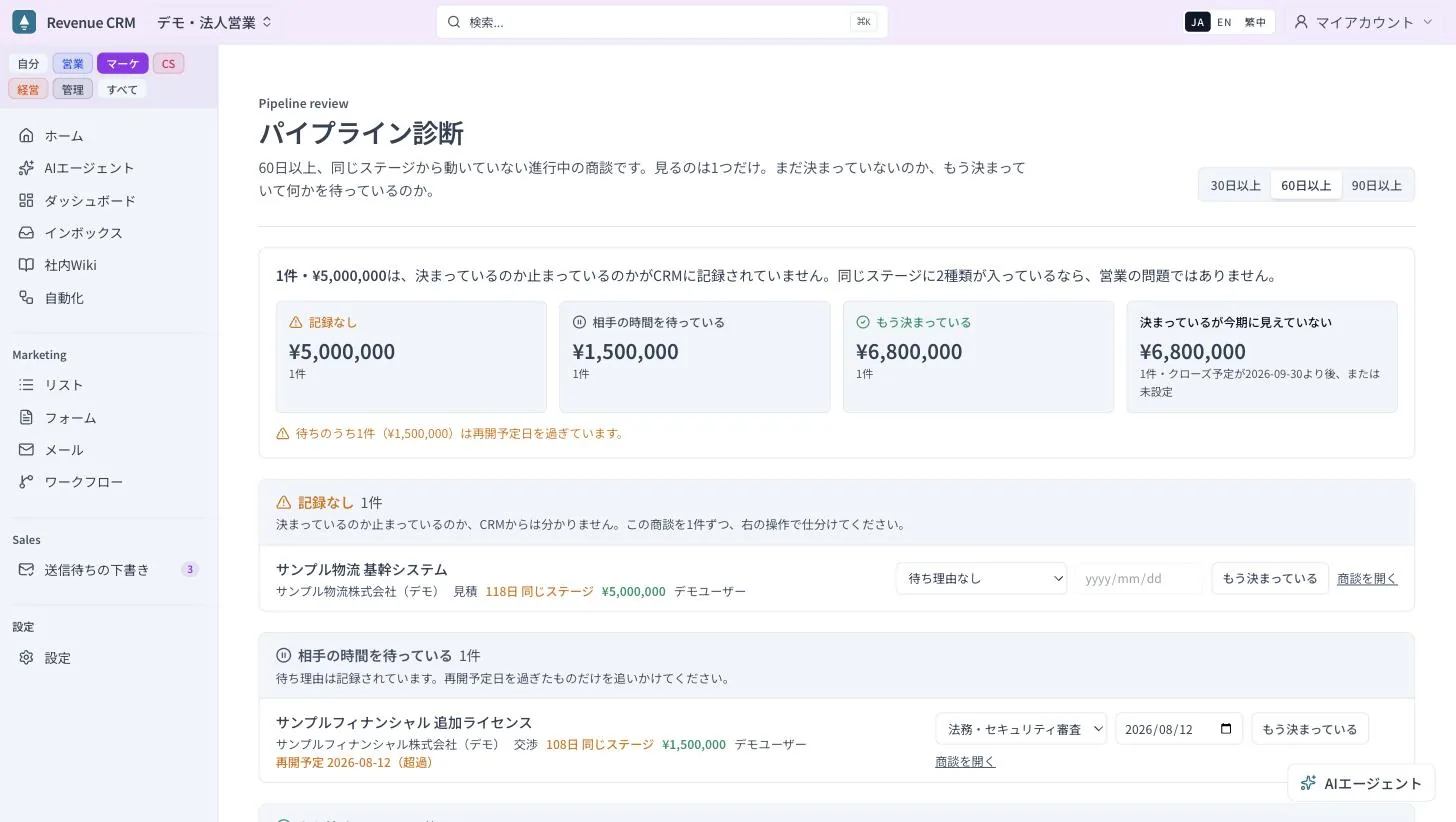Click the サンプル物流 基幹システム deal title
Viewport: 1456px width, 822px height.
point(362,569)
